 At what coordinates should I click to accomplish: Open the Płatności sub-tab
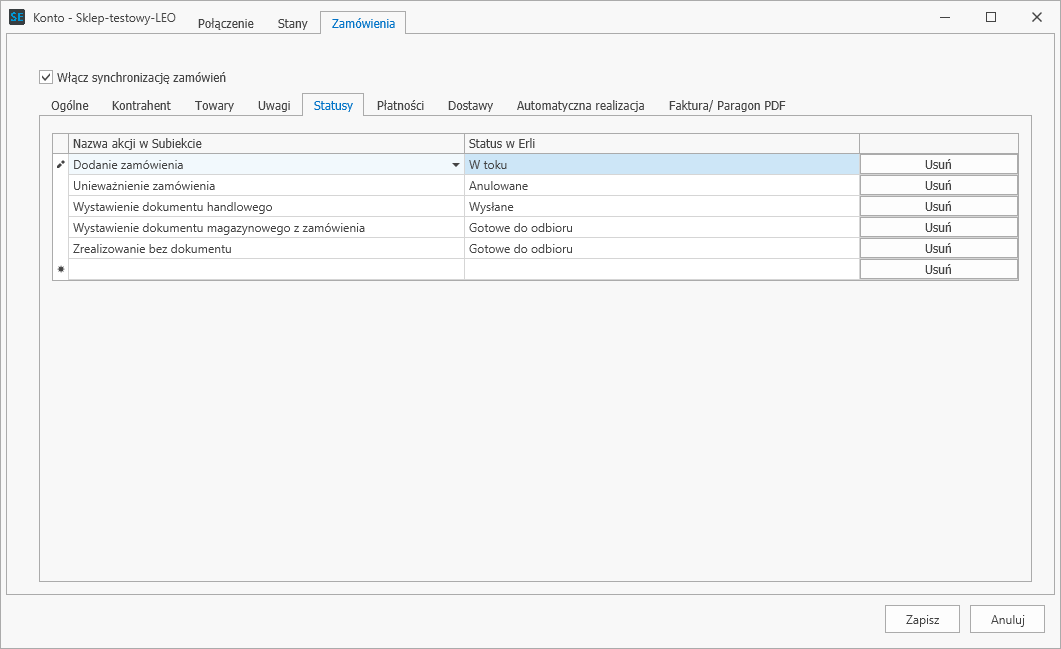coord(401,106)
